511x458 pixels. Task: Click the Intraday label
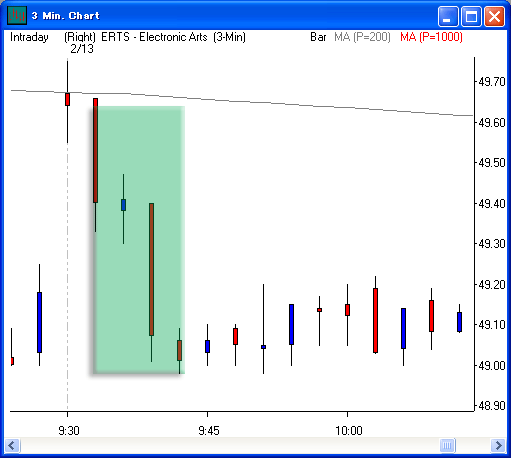point(29,37)
